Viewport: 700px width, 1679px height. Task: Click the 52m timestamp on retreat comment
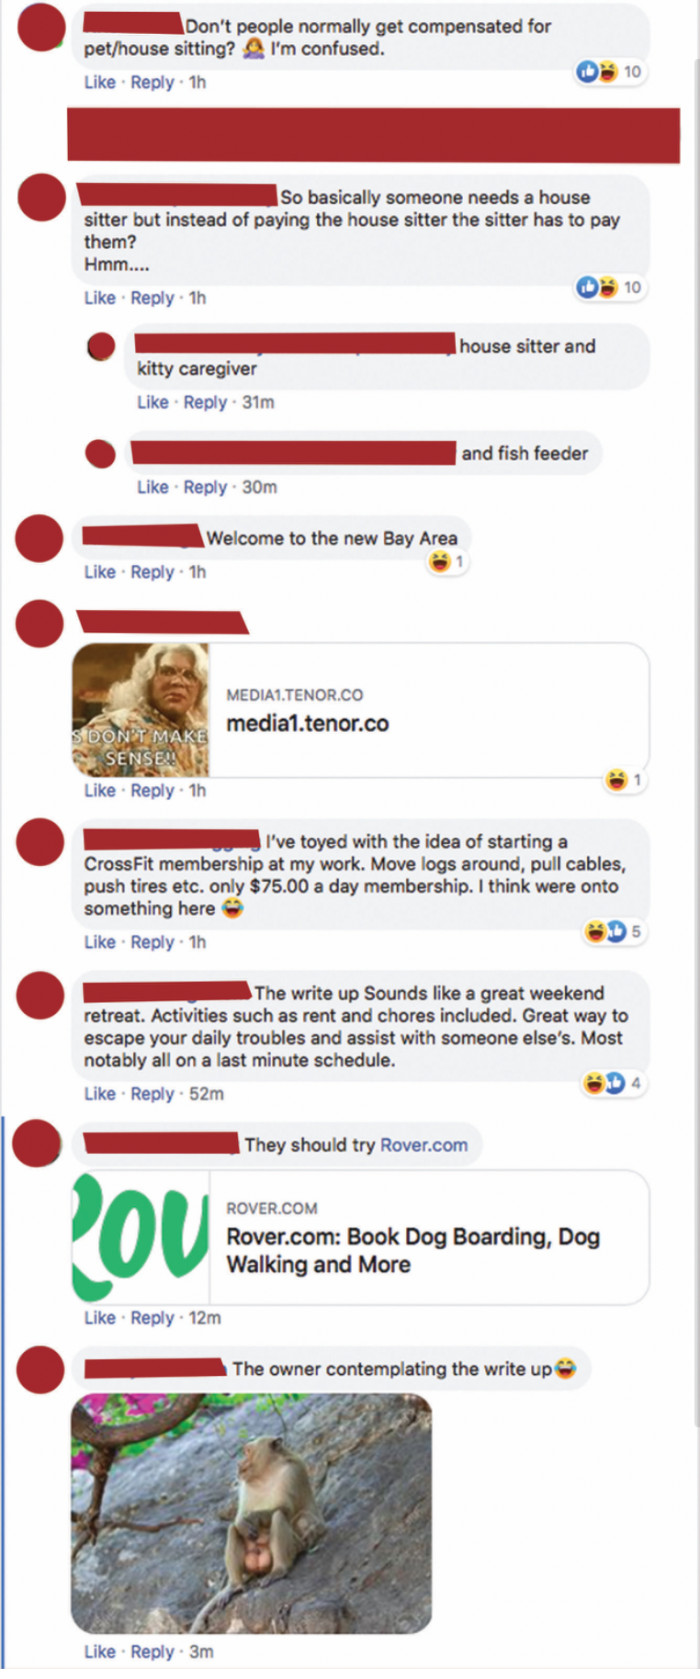[x=206, y=1094]
